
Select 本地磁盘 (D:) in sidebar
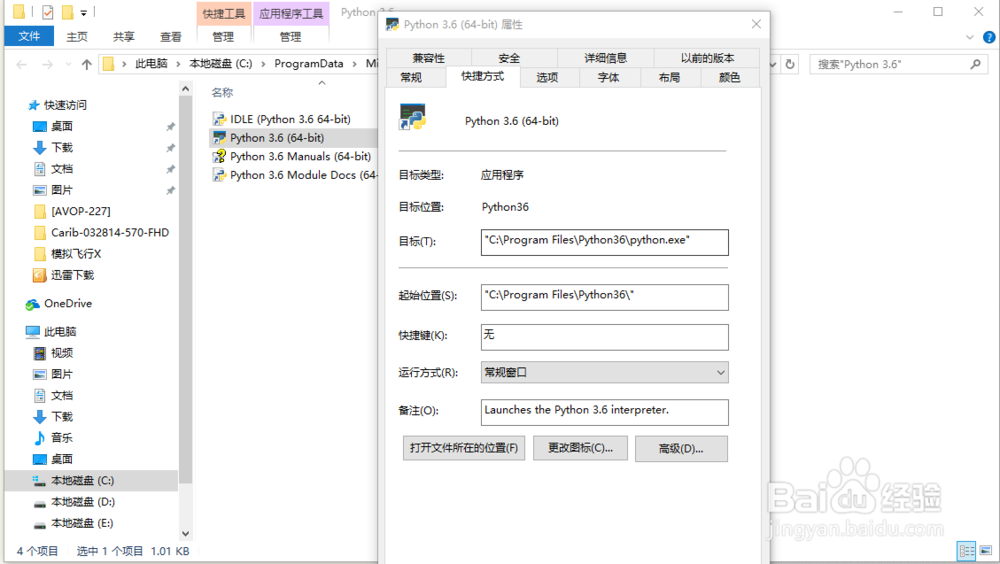tap(82, 502)
